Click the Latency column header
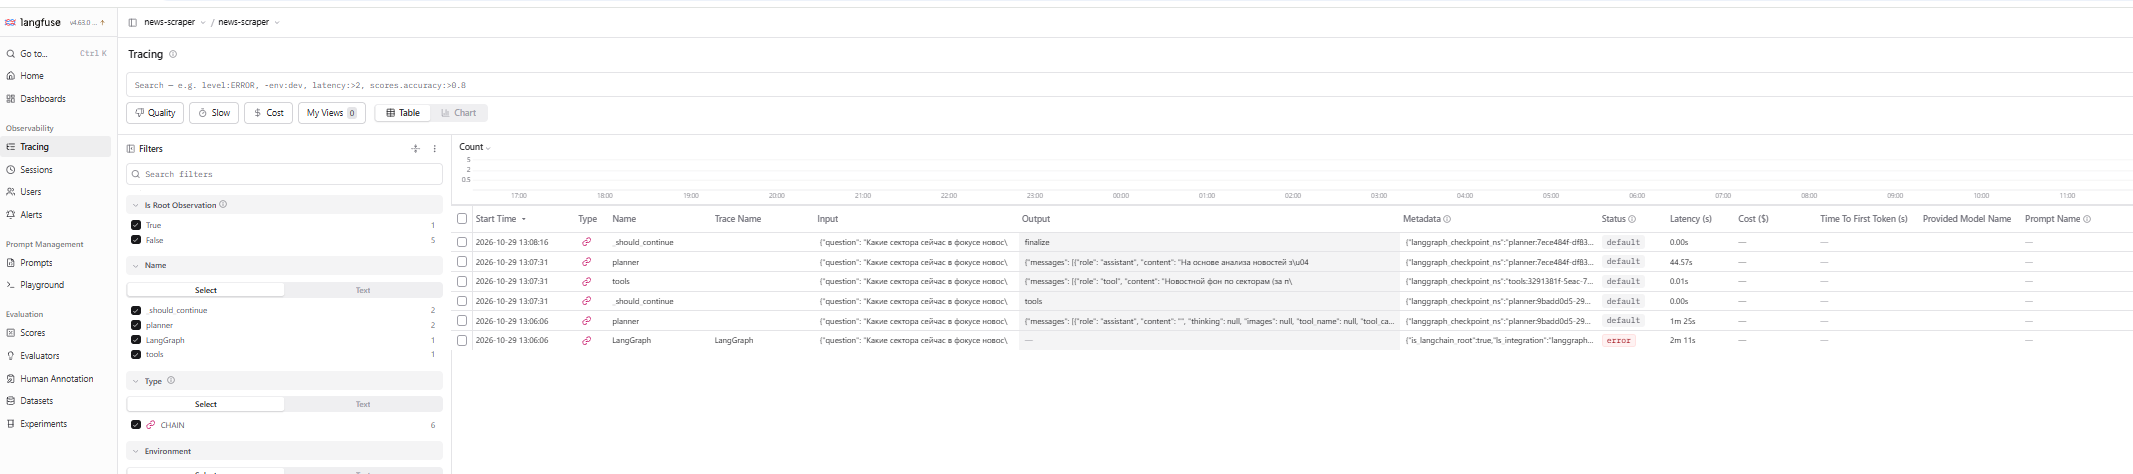Screen dimensions: 2133x474 1690,219
